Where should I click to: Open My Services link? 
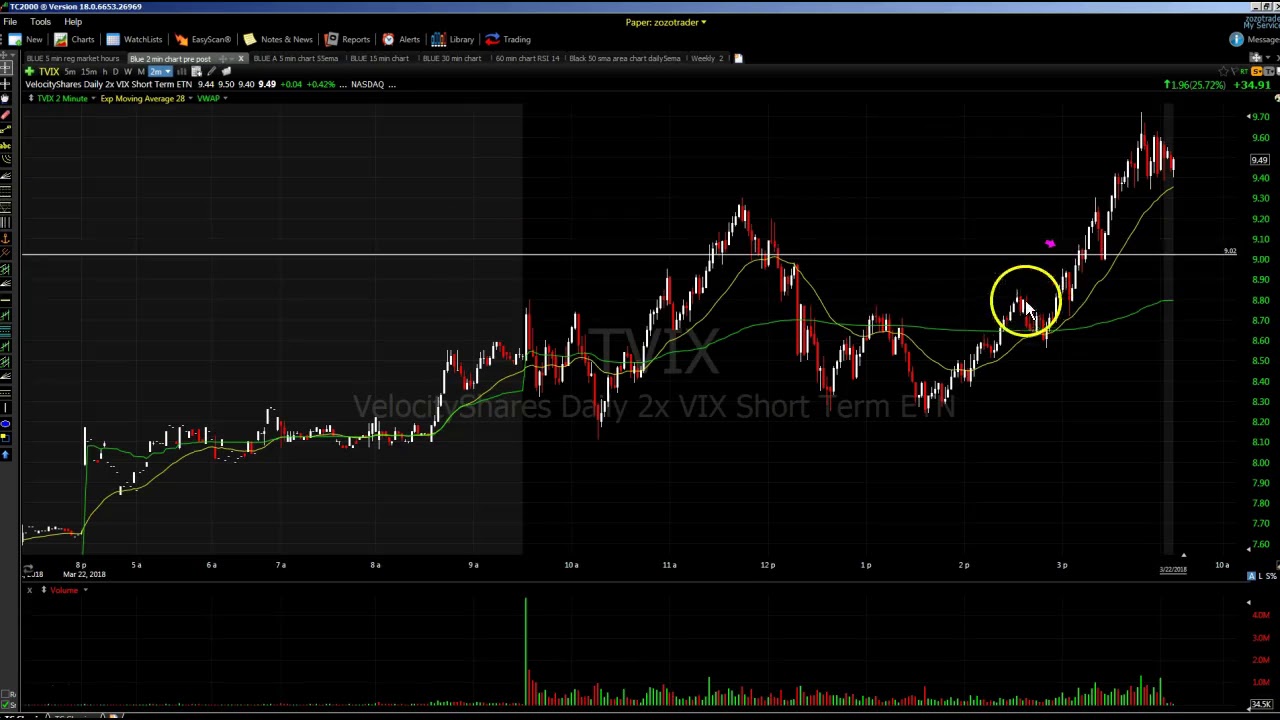tap(1262, 25)
